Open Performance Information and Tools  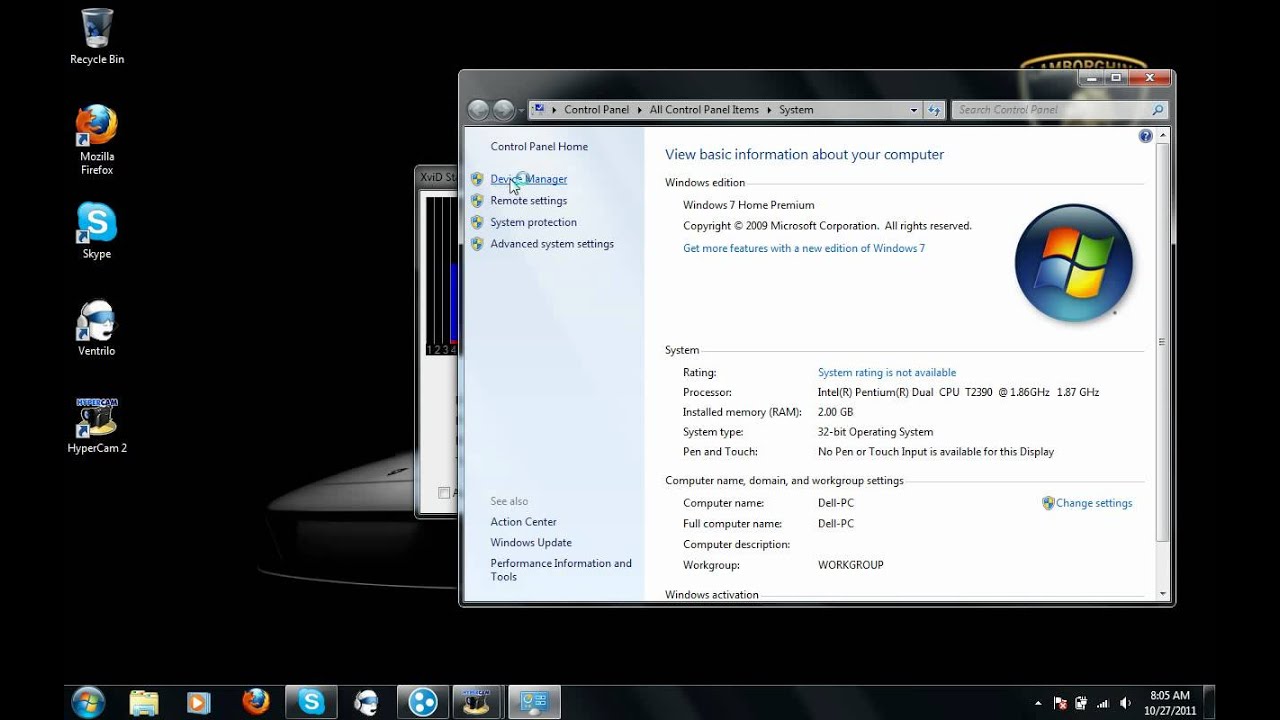561,570
